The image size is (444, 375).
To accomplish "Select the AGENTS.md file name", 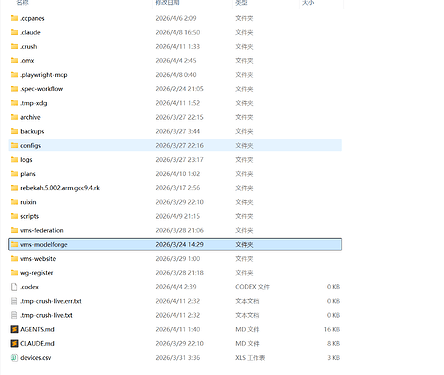I will click(x=37, y=330).
